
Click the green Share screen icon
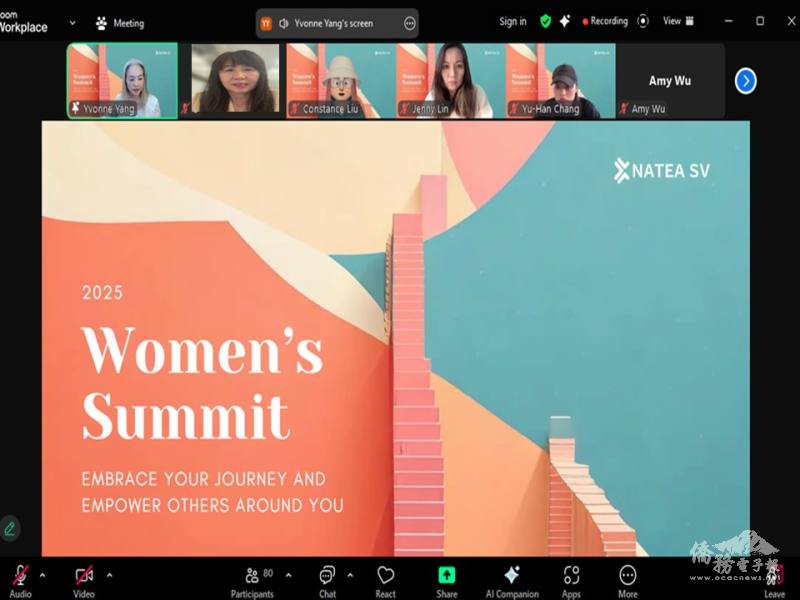pos(446,576)
